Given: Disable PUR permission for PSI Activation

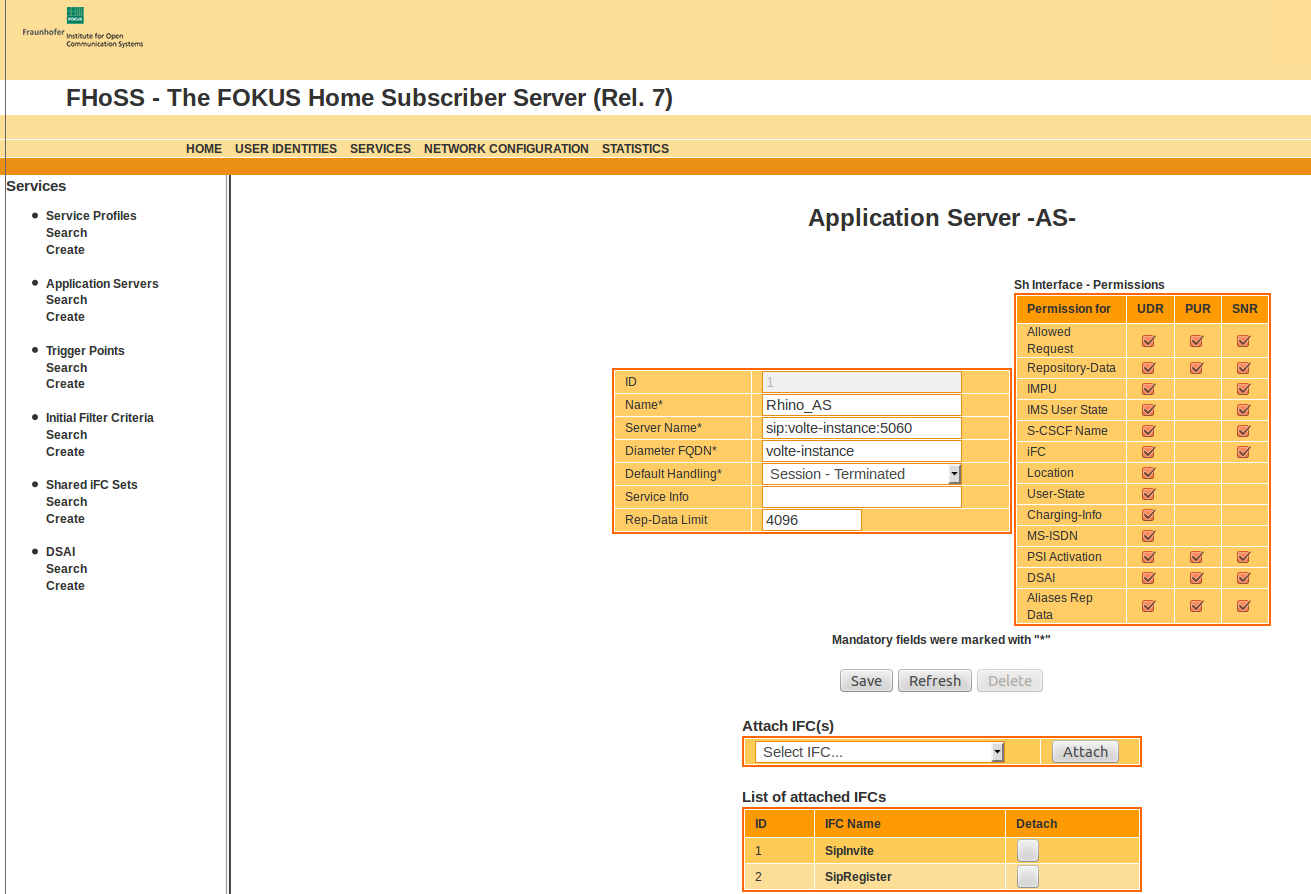Looking at the screenshot, I should point(1196,556).
